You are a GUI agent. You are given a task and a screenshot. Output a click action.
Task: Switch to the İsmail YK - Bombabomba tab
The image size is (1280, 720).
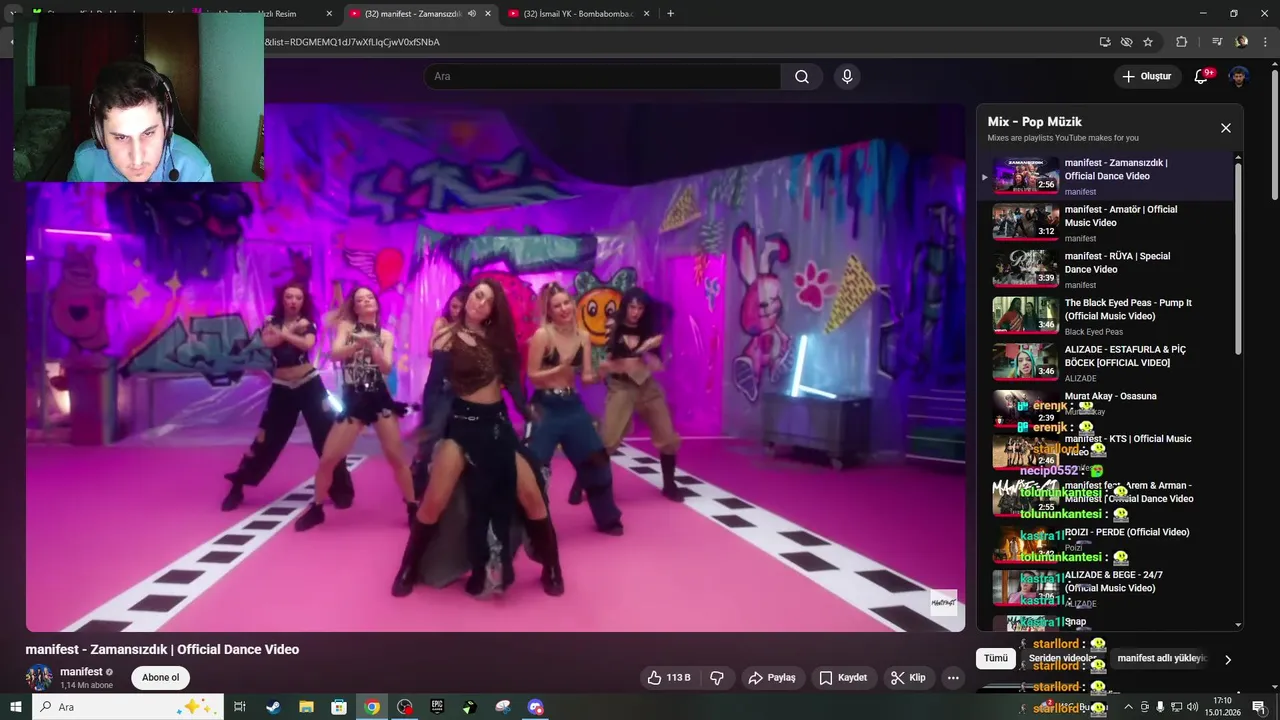pos(578,14)
